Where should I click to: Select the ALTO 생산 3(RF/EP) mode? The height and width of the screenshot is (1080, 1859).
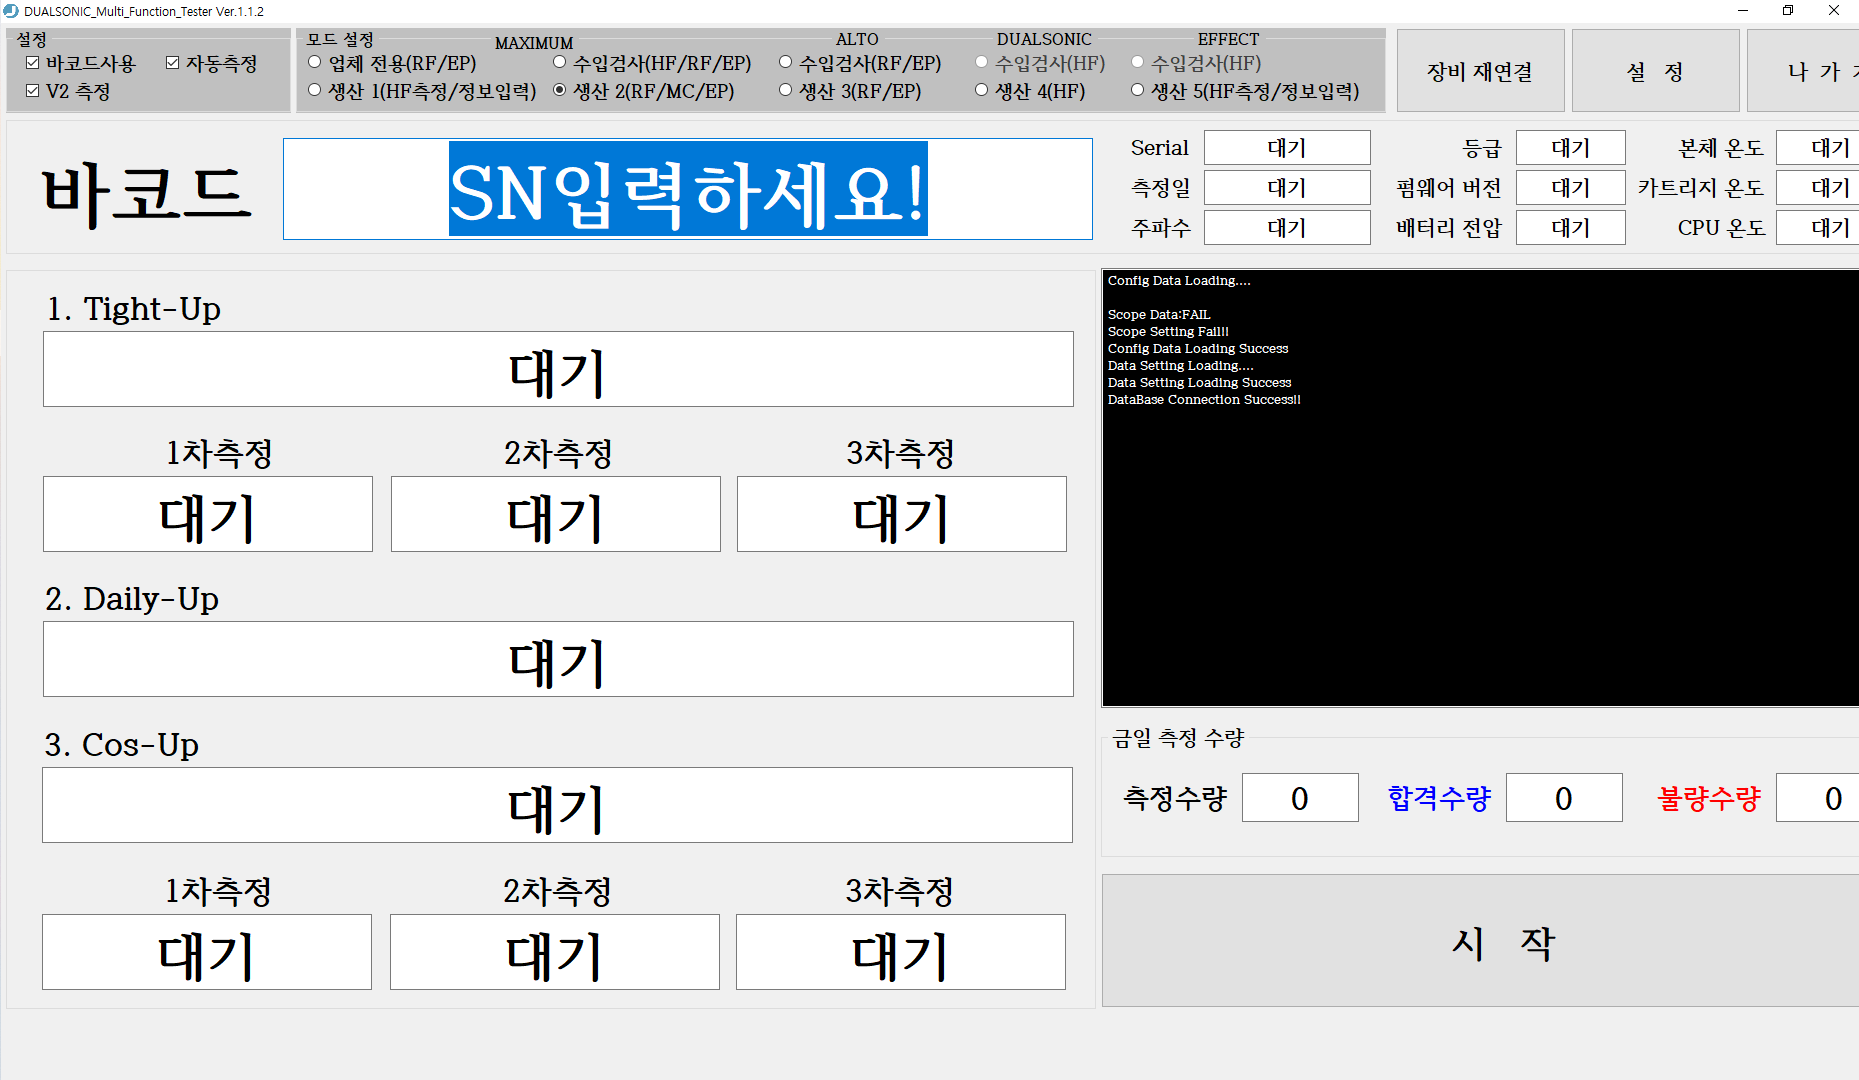(x=786, y=90)
